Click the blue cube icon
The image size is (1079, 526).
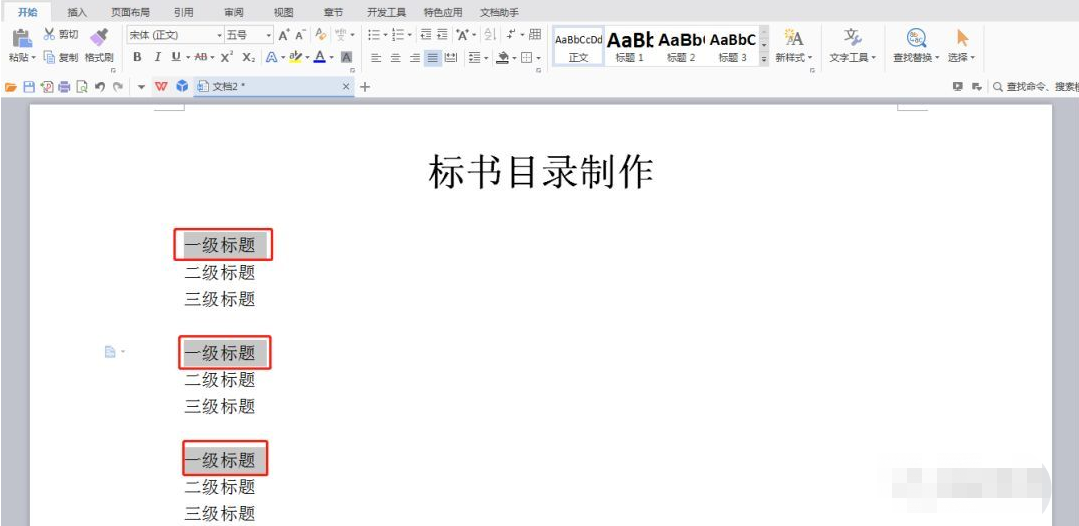pos(182,86)
